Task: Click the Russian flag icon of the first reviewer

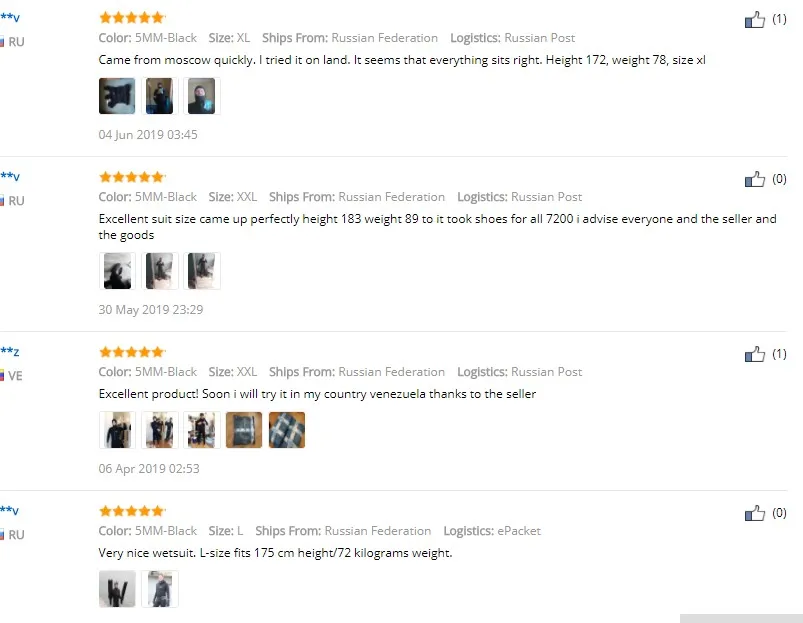Action: tap(2, 42)
